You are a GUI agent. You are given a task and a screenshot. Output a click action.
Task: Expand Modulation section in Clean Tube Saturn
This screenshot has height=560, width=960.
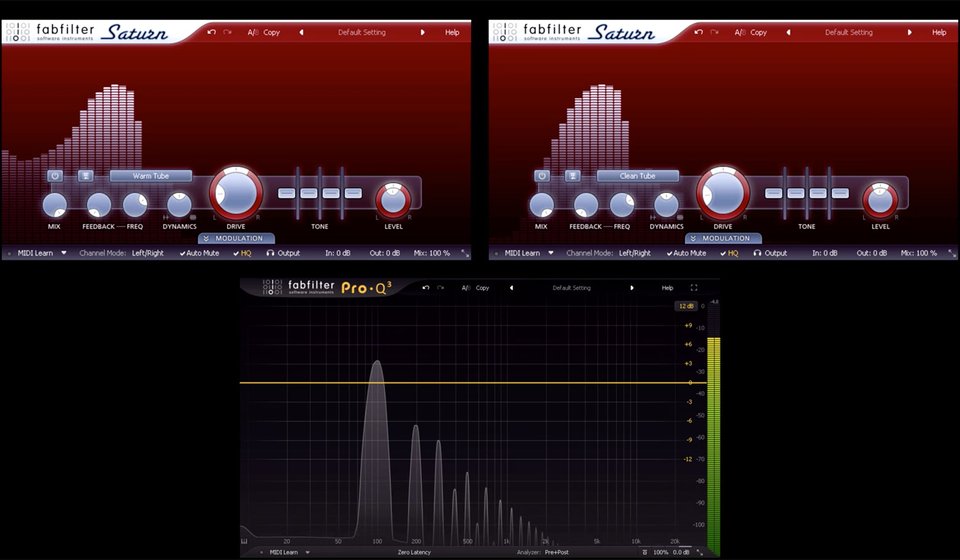(723, 238)
